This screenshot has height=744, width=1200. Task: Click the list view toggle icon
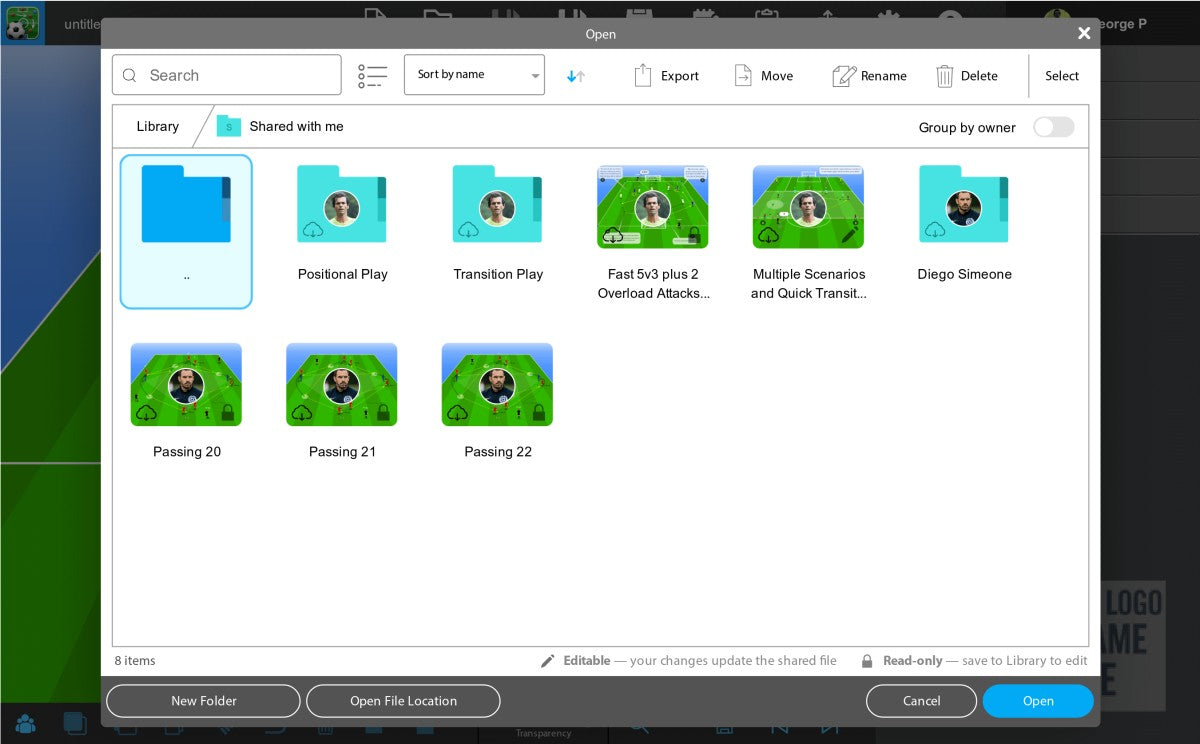[x=372, y=76]
